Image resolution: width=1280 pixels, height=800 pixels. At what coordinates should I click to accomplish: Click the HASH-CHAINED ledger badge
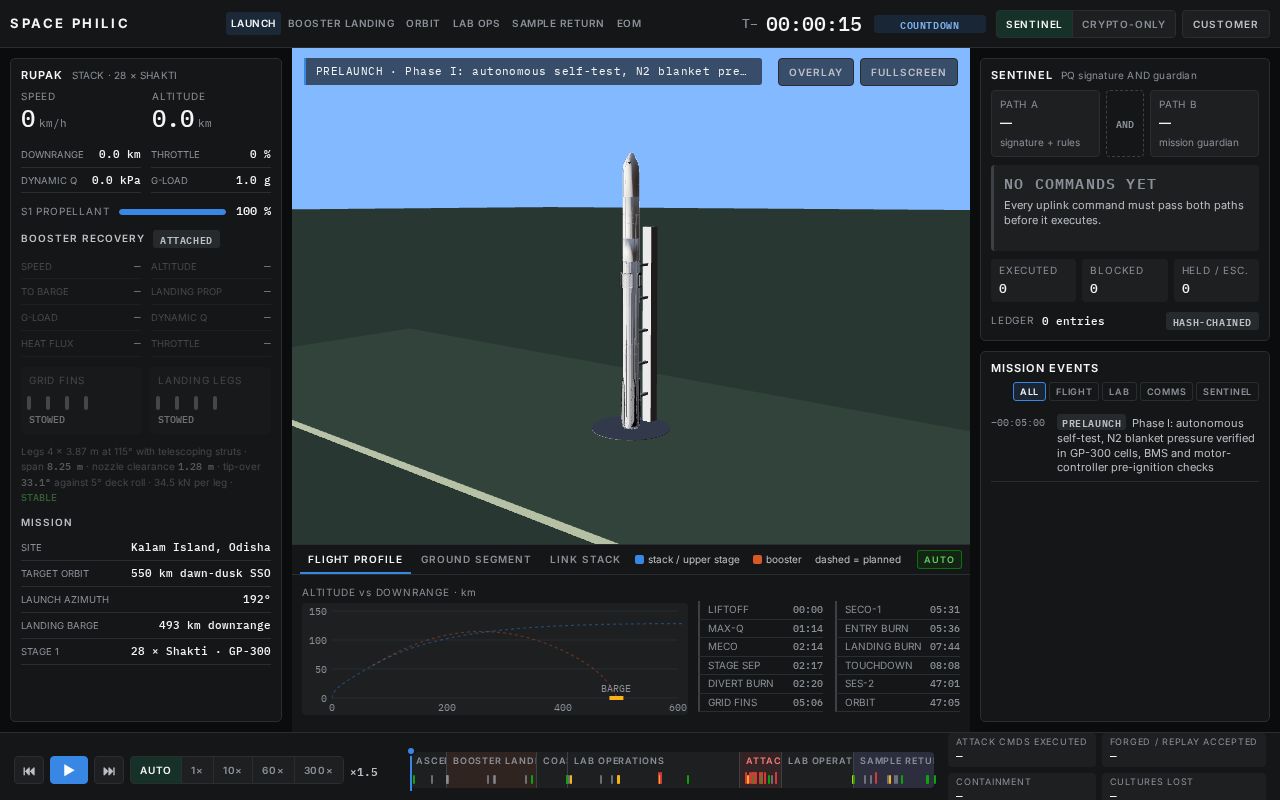pyautogui.click(x=1212, y=322)
